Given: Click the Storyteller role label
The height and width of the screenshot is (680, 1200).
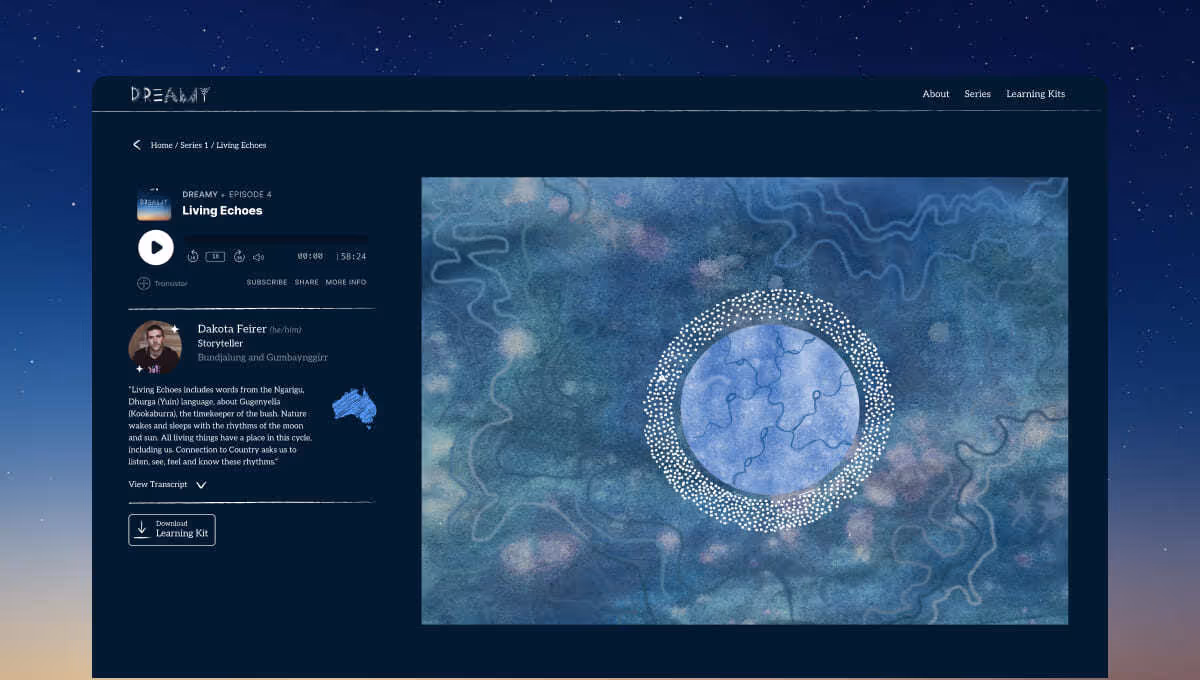Looking at the screenshot, I should click(220, 344).
